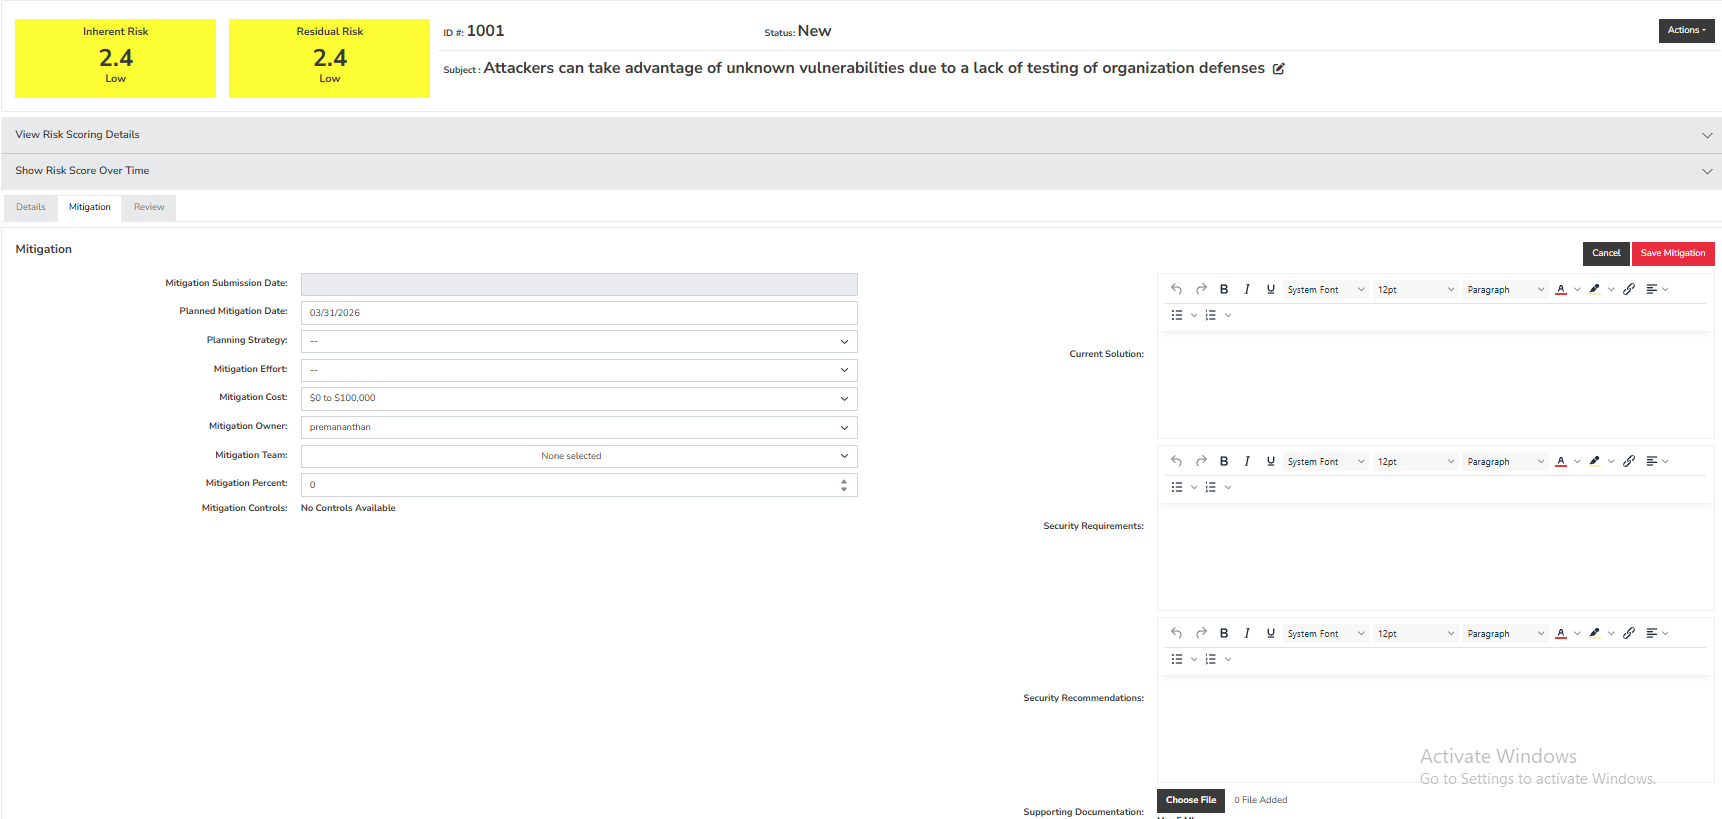1722x819 pixels.
Task: Open the Mitigation Cost dropdown
Action: tap(579, 398)
